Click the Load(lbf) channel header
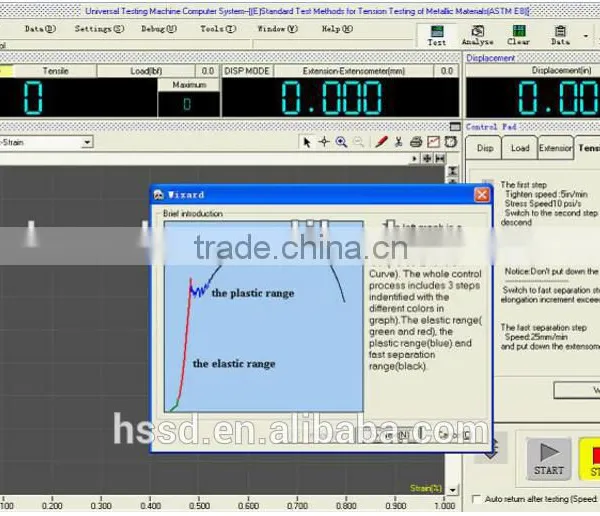 pos(146,71)
